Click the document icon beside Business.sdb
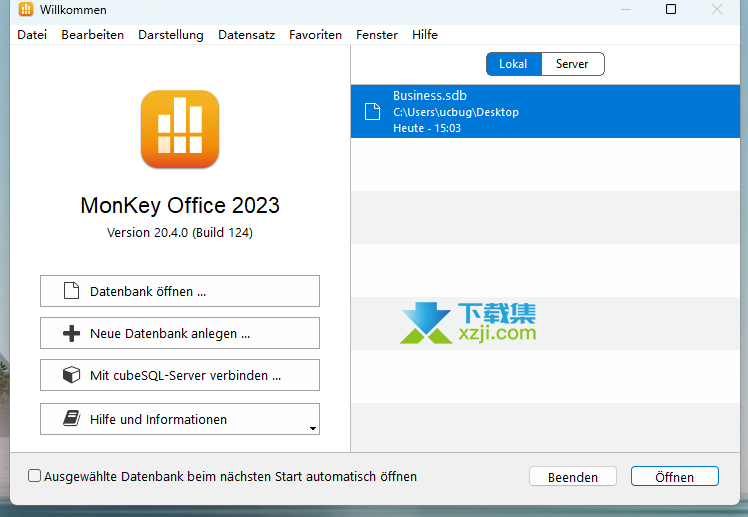 click(x=373, y=112)
